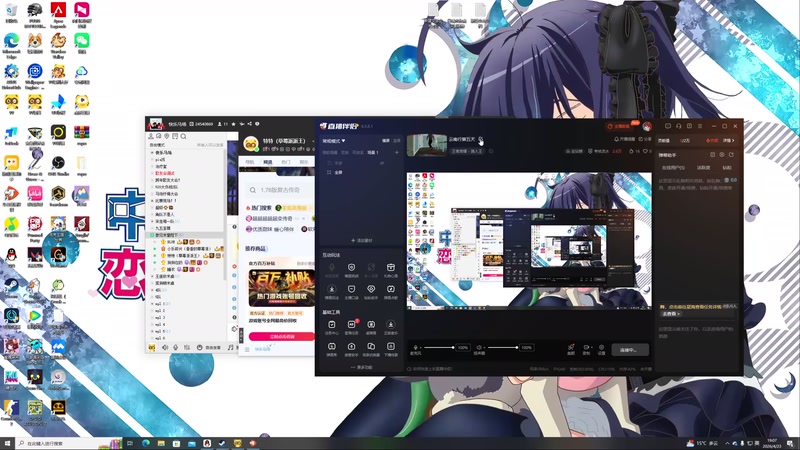Open the hamburger menu in the streaming app title bar
This screenshot has width=800, height=450.
point(700,126)
